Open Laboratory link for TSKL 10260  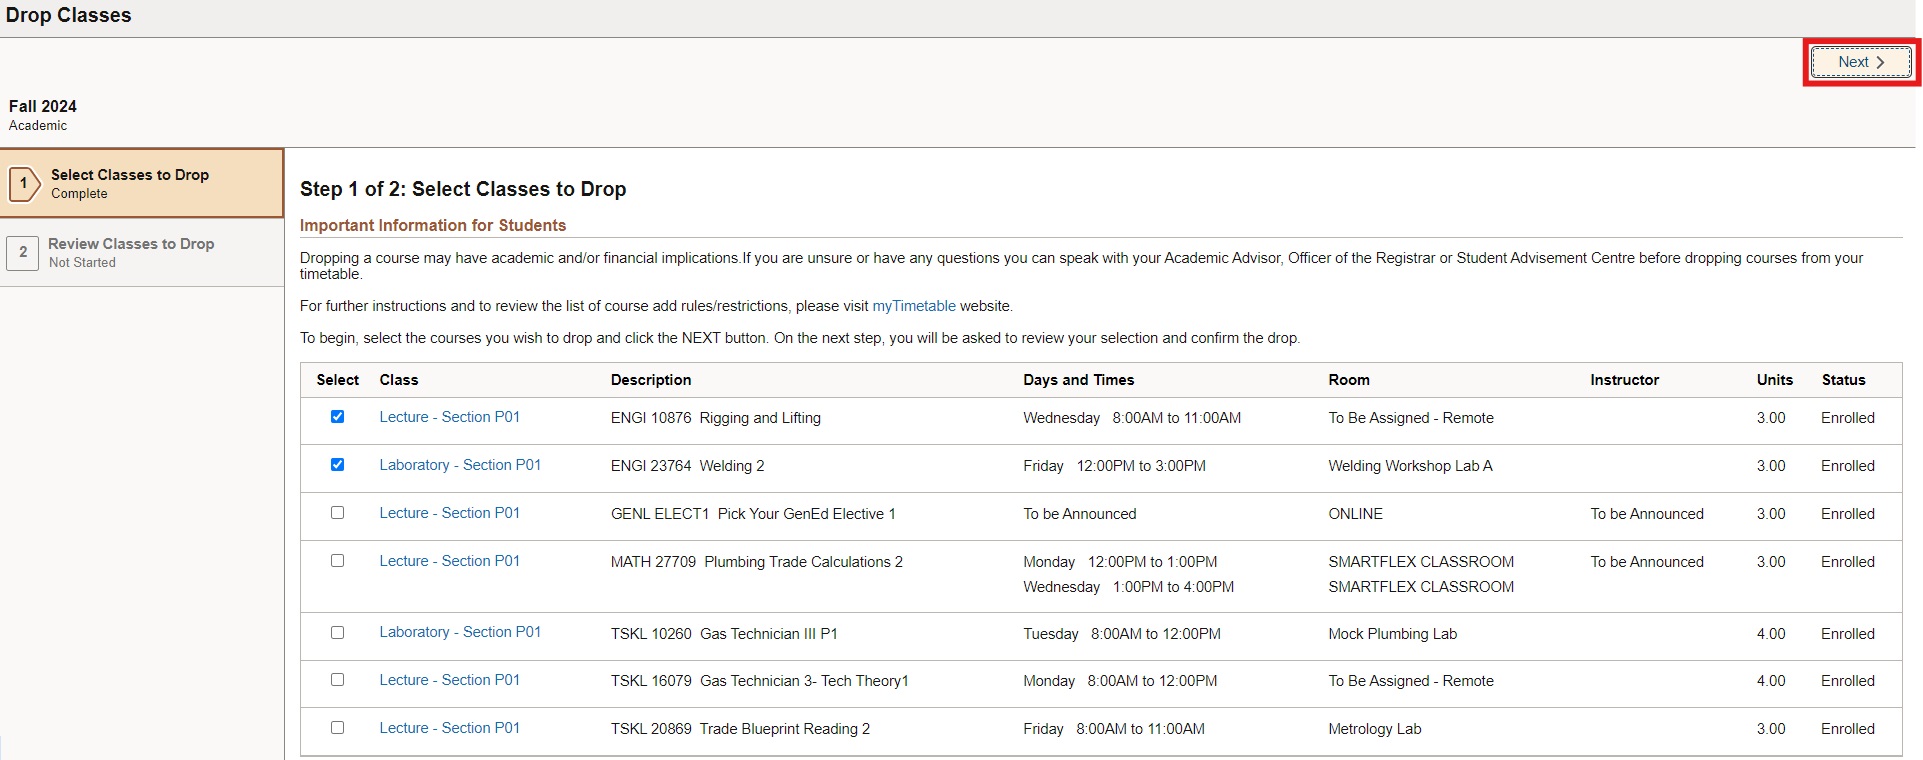coord(459,632)
